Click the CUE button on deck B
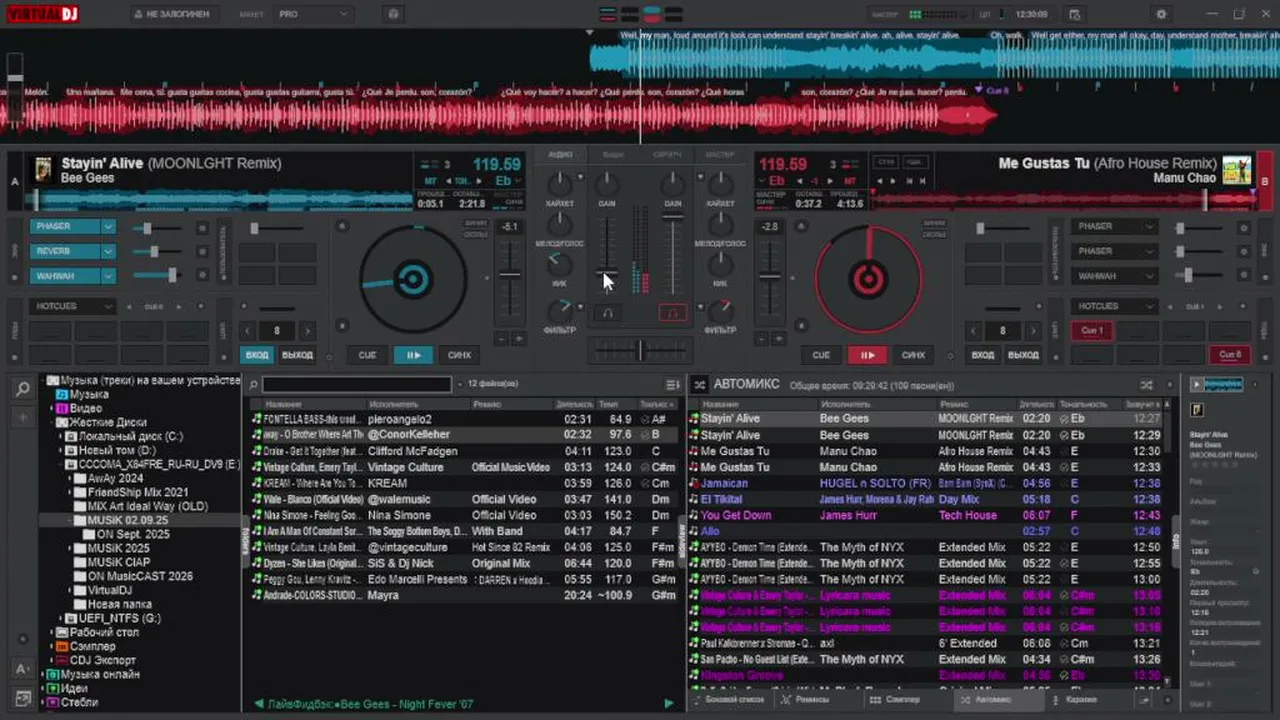Viewport: 1280px width, 720px height. pyautogui.click(x=821, y=354)
